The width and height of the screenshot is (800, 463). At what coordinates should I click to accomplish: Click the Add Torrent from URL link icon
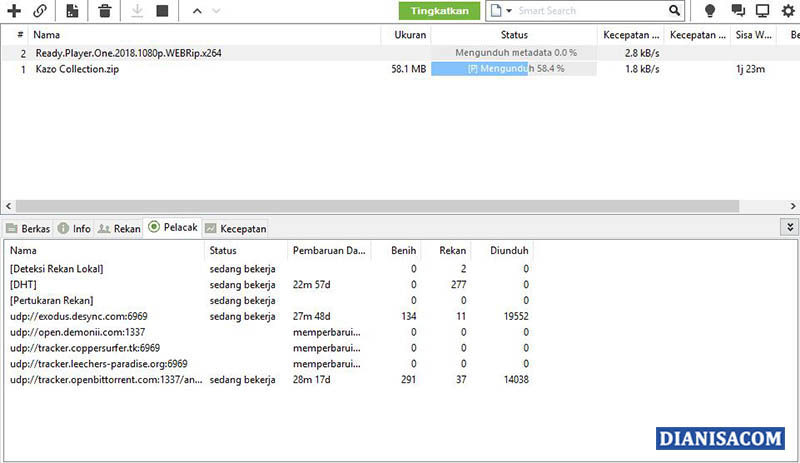point(40,11)
